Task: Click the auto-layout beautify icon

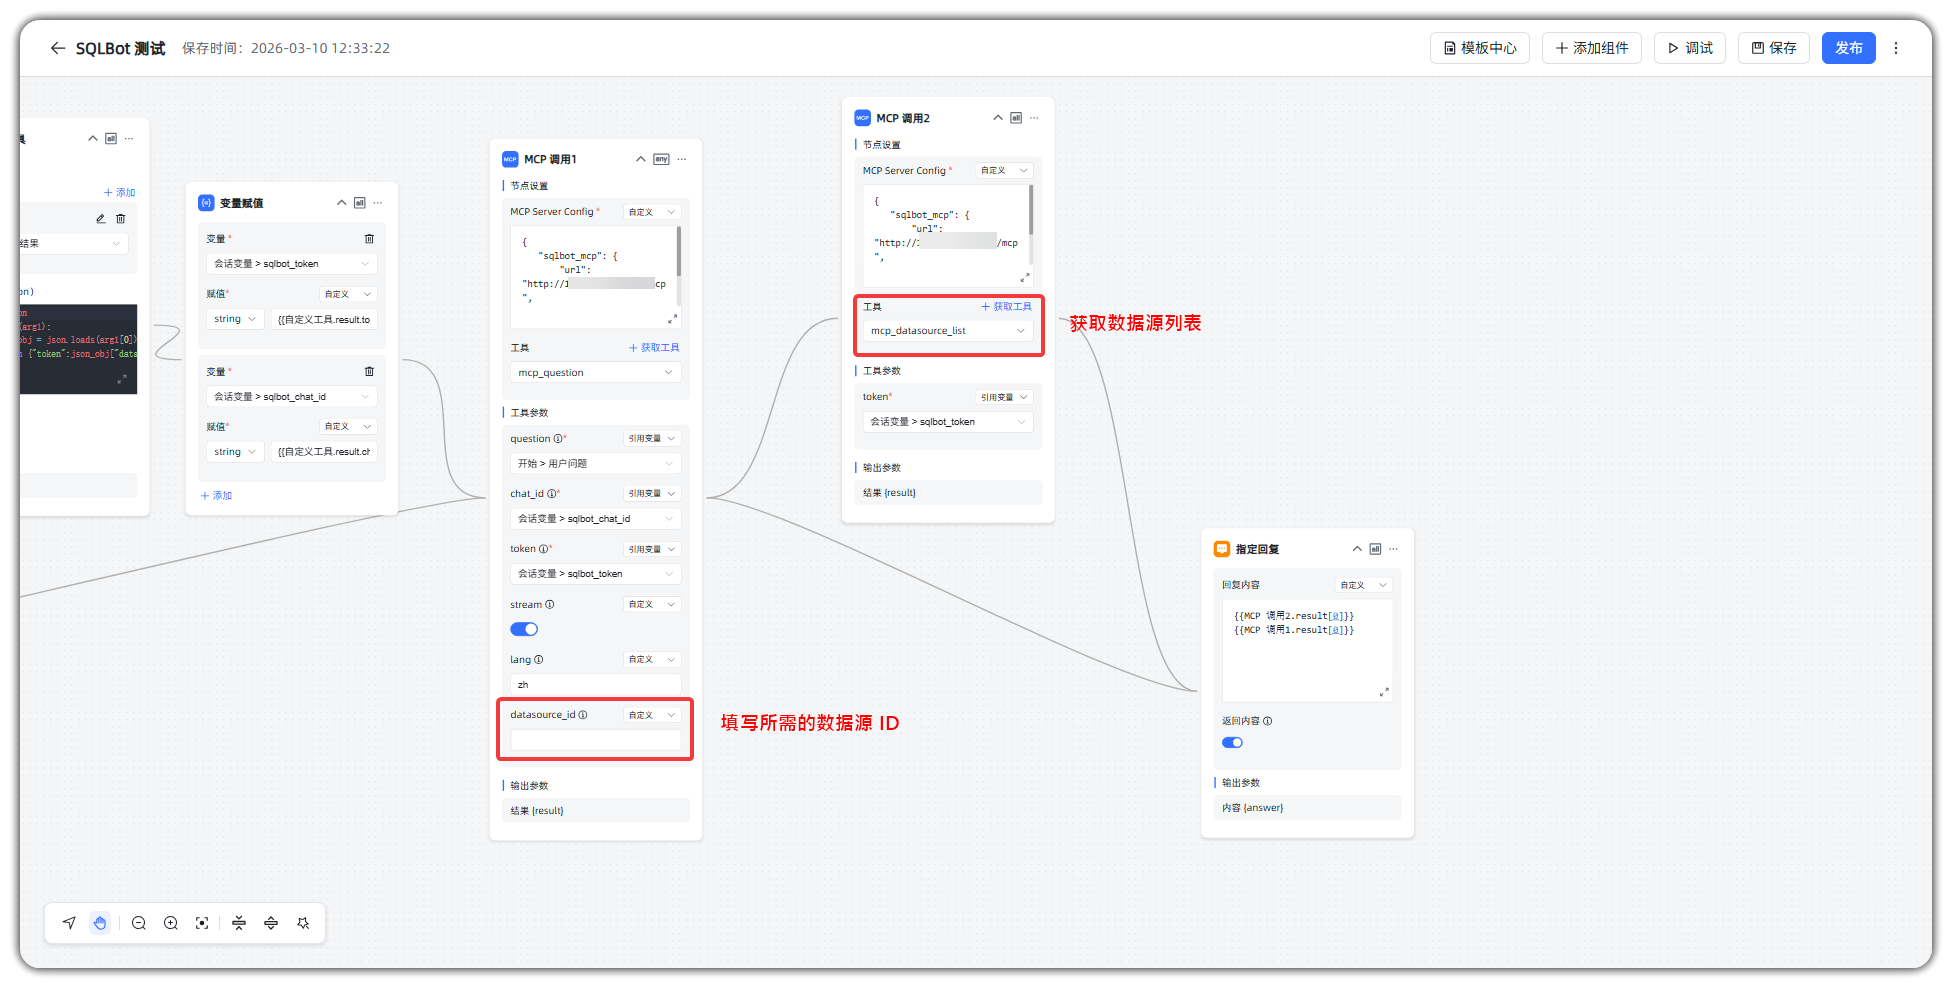Action: [x=303, y=923]
